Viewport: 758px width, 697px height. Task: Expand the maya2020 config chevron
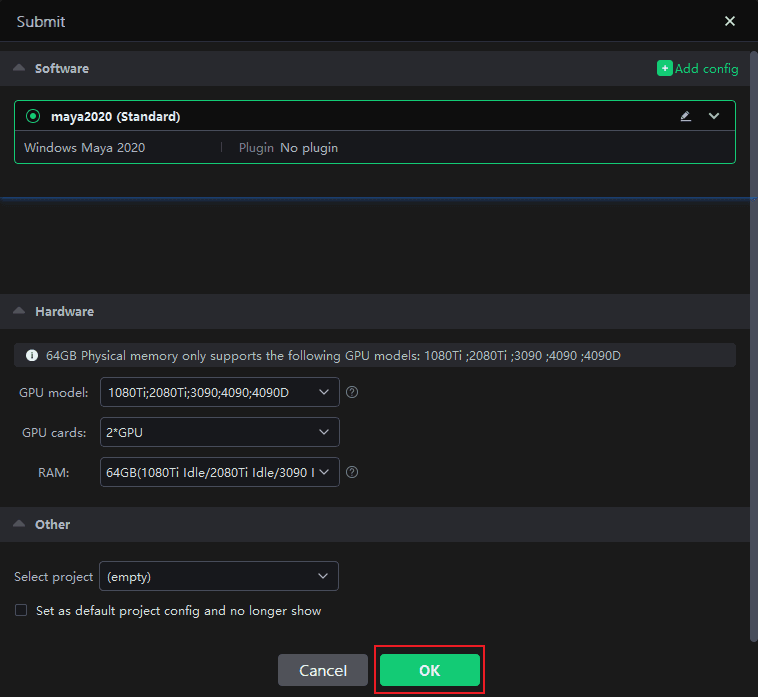tap(714, 116)
